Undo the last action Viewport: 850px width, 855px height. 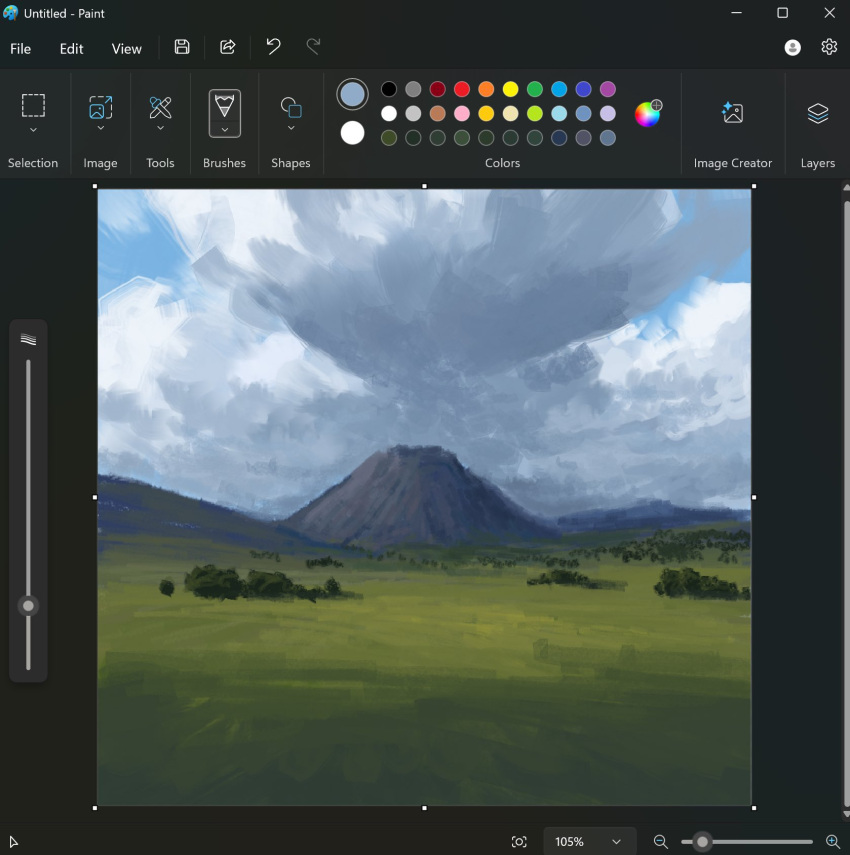click(272, 47)
